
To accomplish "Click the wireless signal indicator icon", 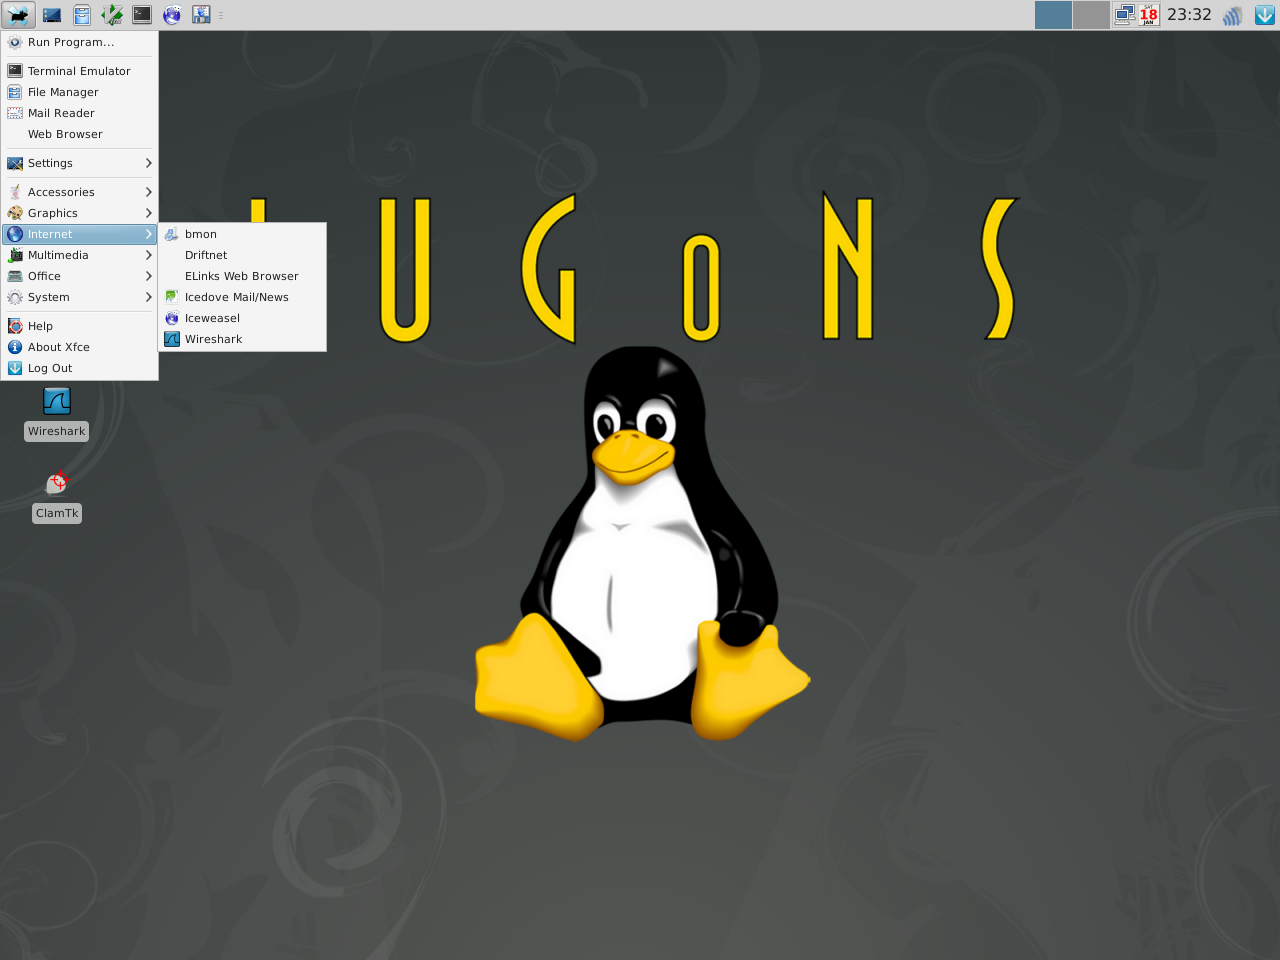I will [x=1233, y=15].
